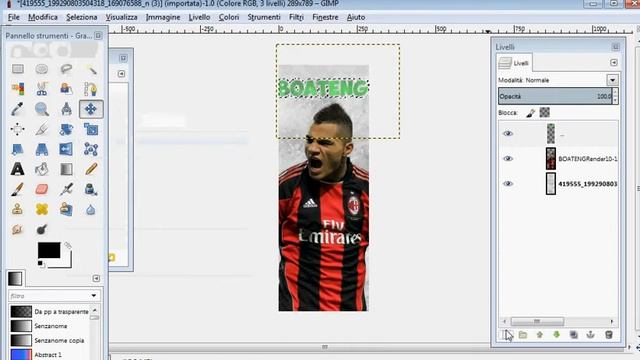Select the Dodge/Burn tool

[42, 229]
